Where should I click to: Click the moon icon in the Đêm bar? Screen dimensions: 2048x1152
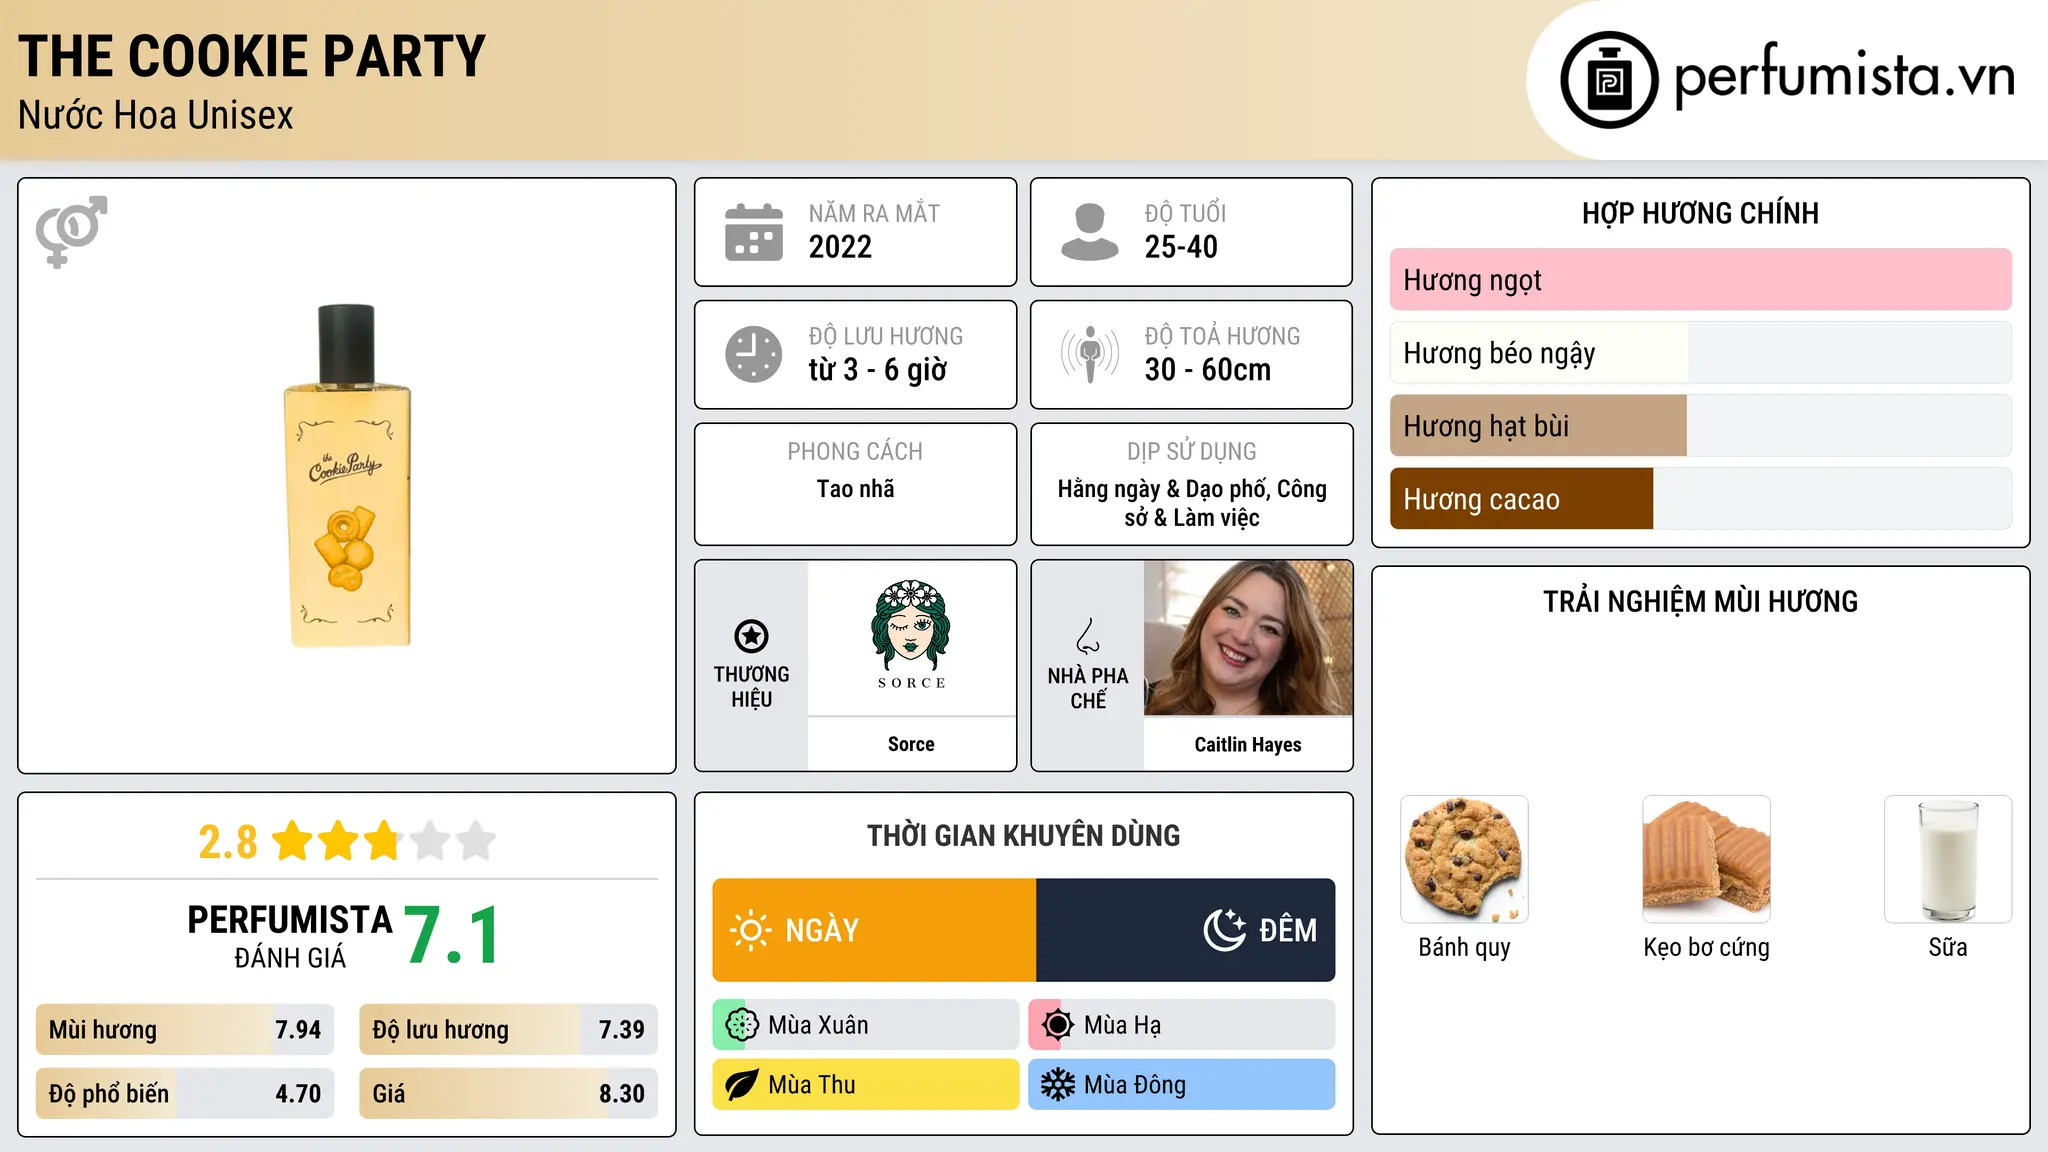1225,930
